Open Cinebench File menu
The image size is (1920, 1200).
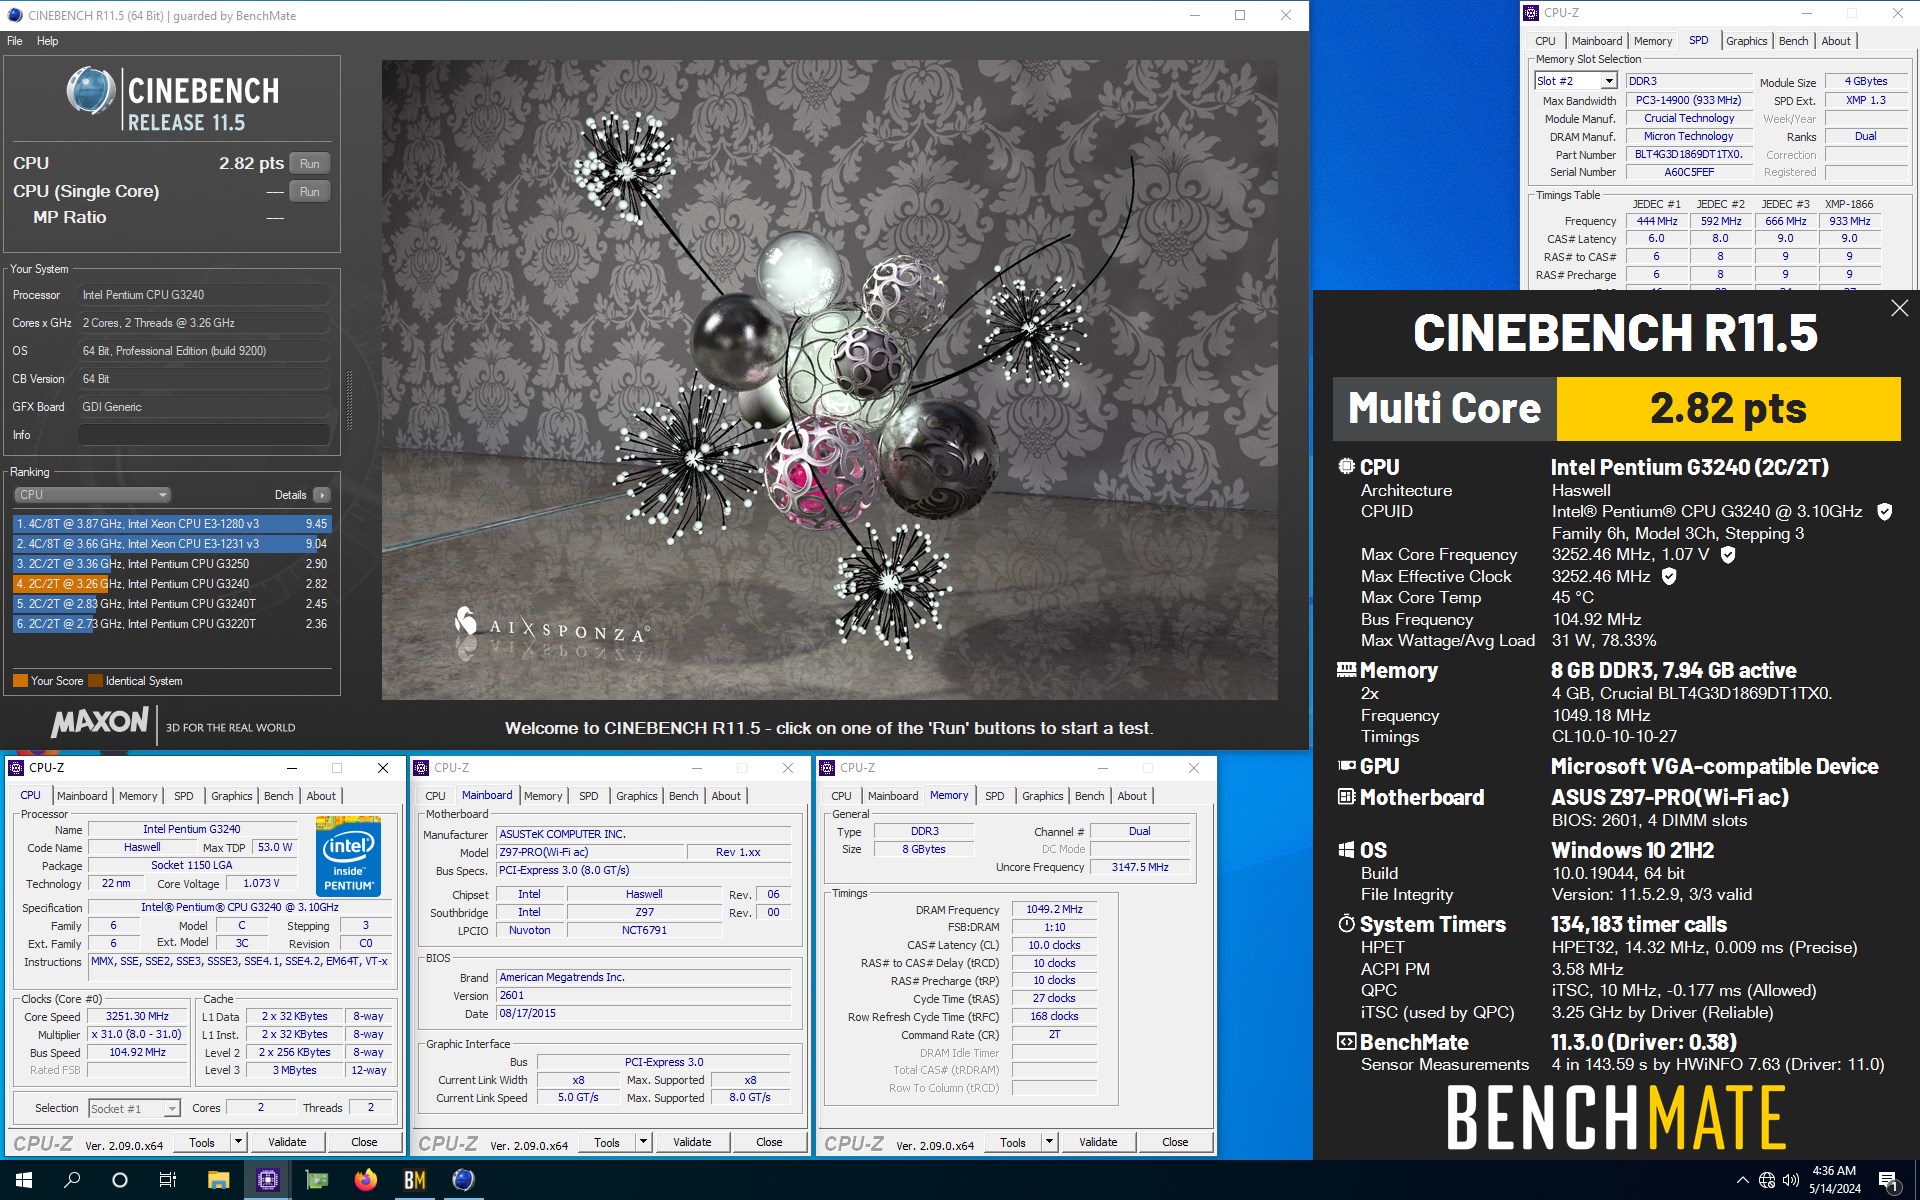[x=15, y=41]
